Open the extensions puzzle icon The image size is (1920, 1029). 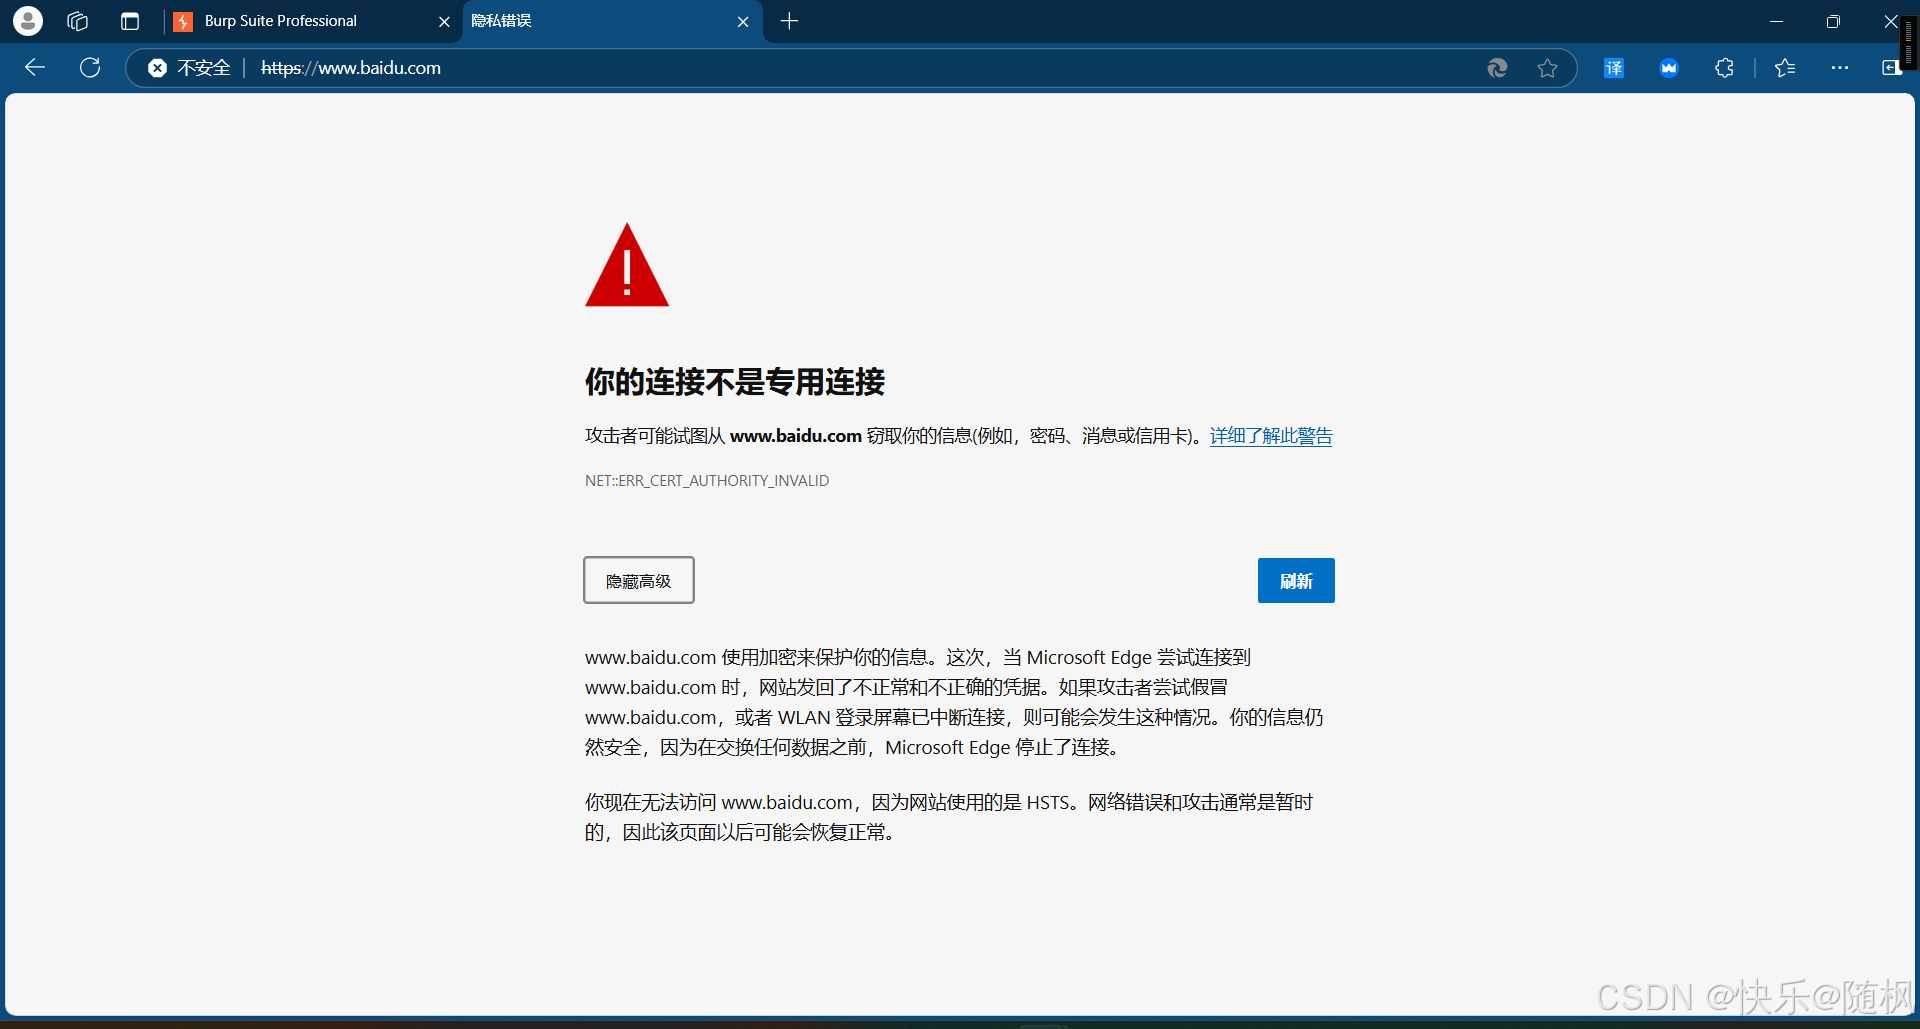(x=1724, y=68)
